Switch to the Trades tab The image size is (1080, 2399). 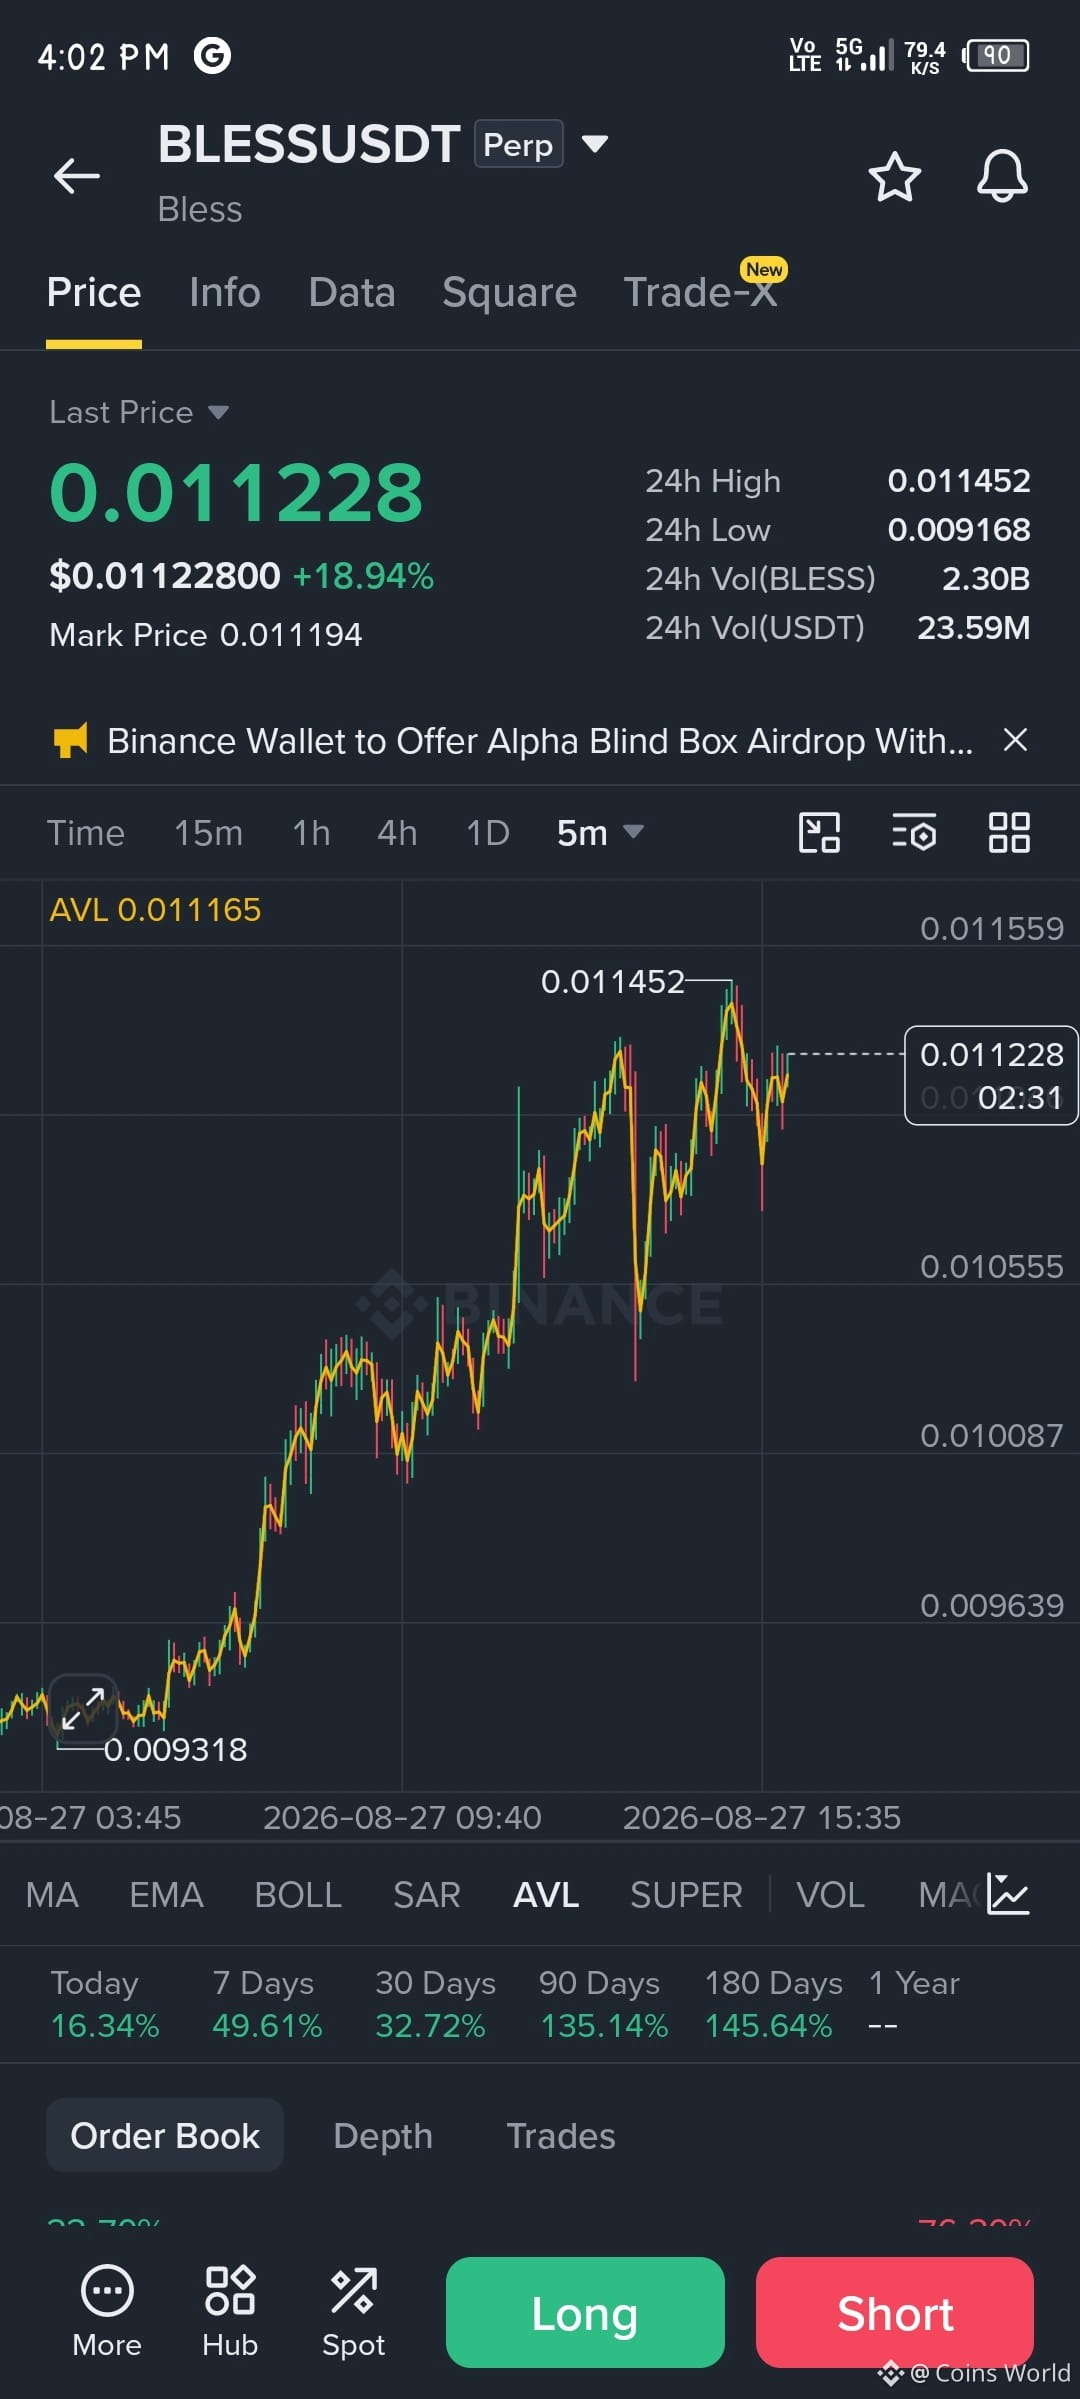561,2135
